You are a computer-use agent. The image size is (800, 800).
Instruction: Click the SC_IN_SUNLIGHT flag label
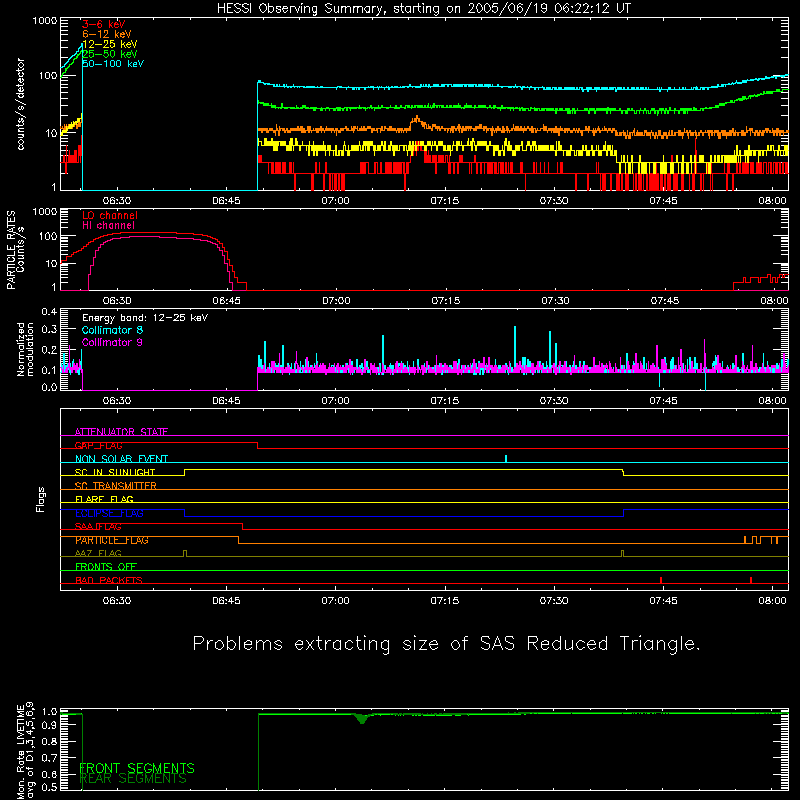pyautogui.click(x=115, y=472)
